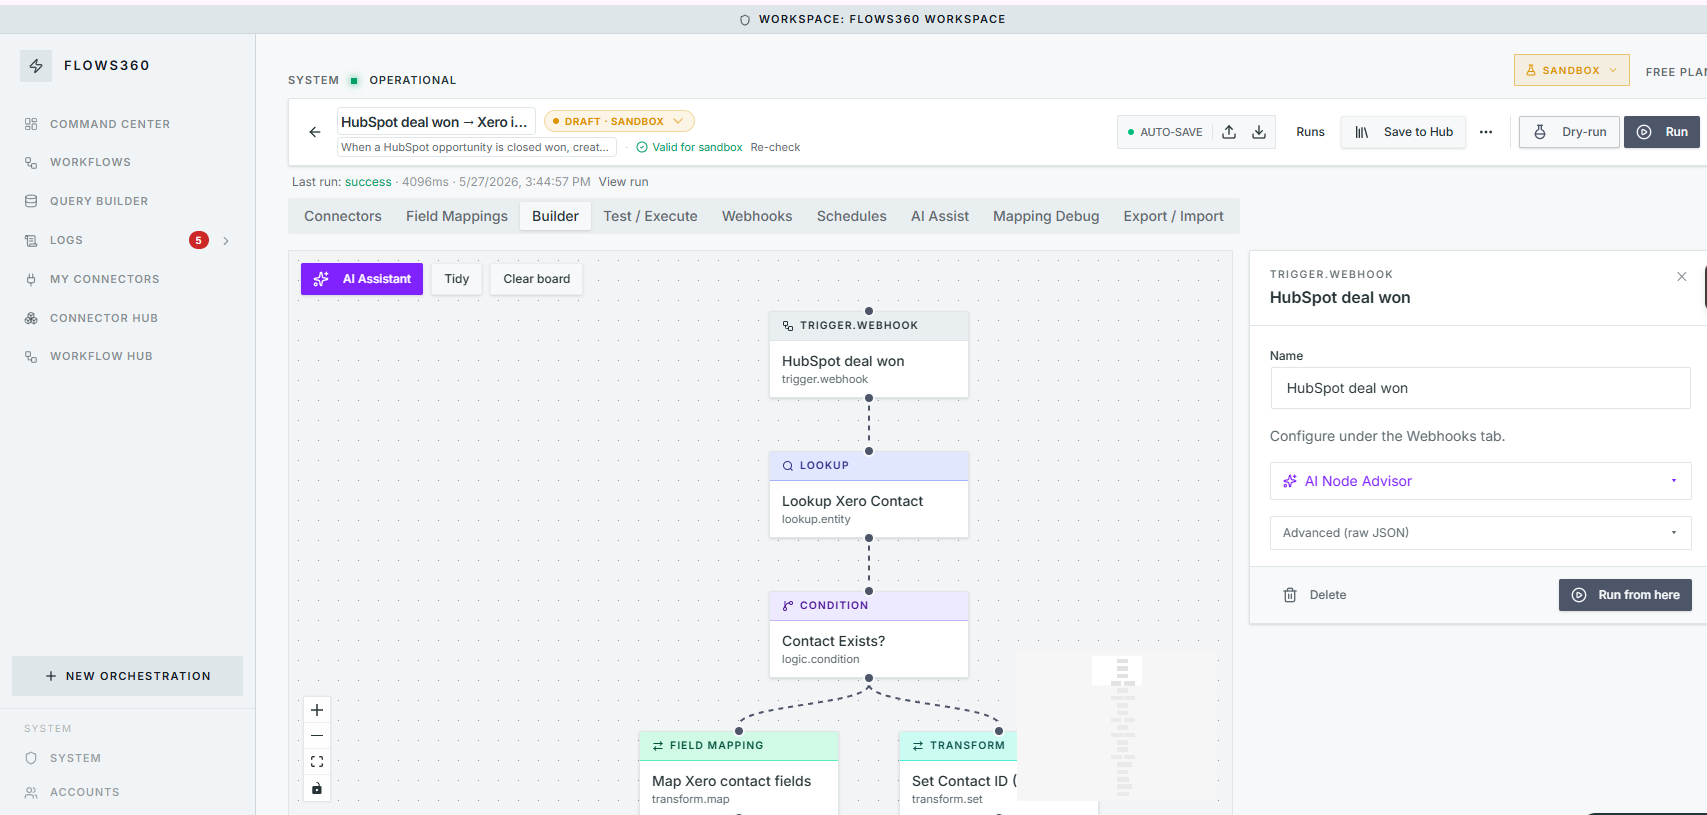Switch to the Schedules tab
The image size is (1707, 815).
852,216
